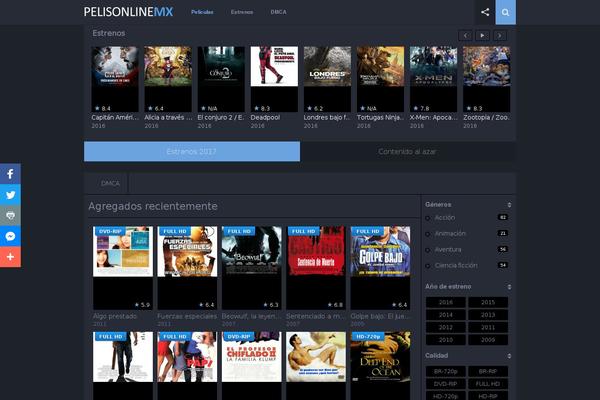Open El conjuro 2 poster
The width and height of the screenshot is (600, 400).
click(x=221, y=79)
